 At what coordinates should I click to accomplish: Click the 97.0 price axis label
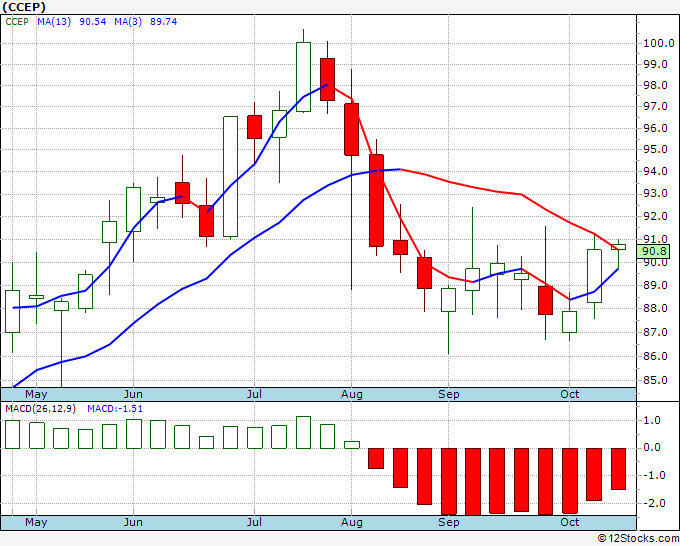[655, 107]
